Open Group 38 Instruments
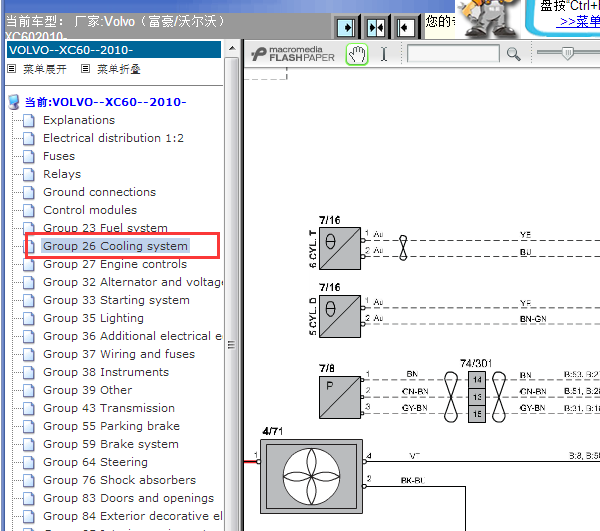 click(x=106, y=372)
